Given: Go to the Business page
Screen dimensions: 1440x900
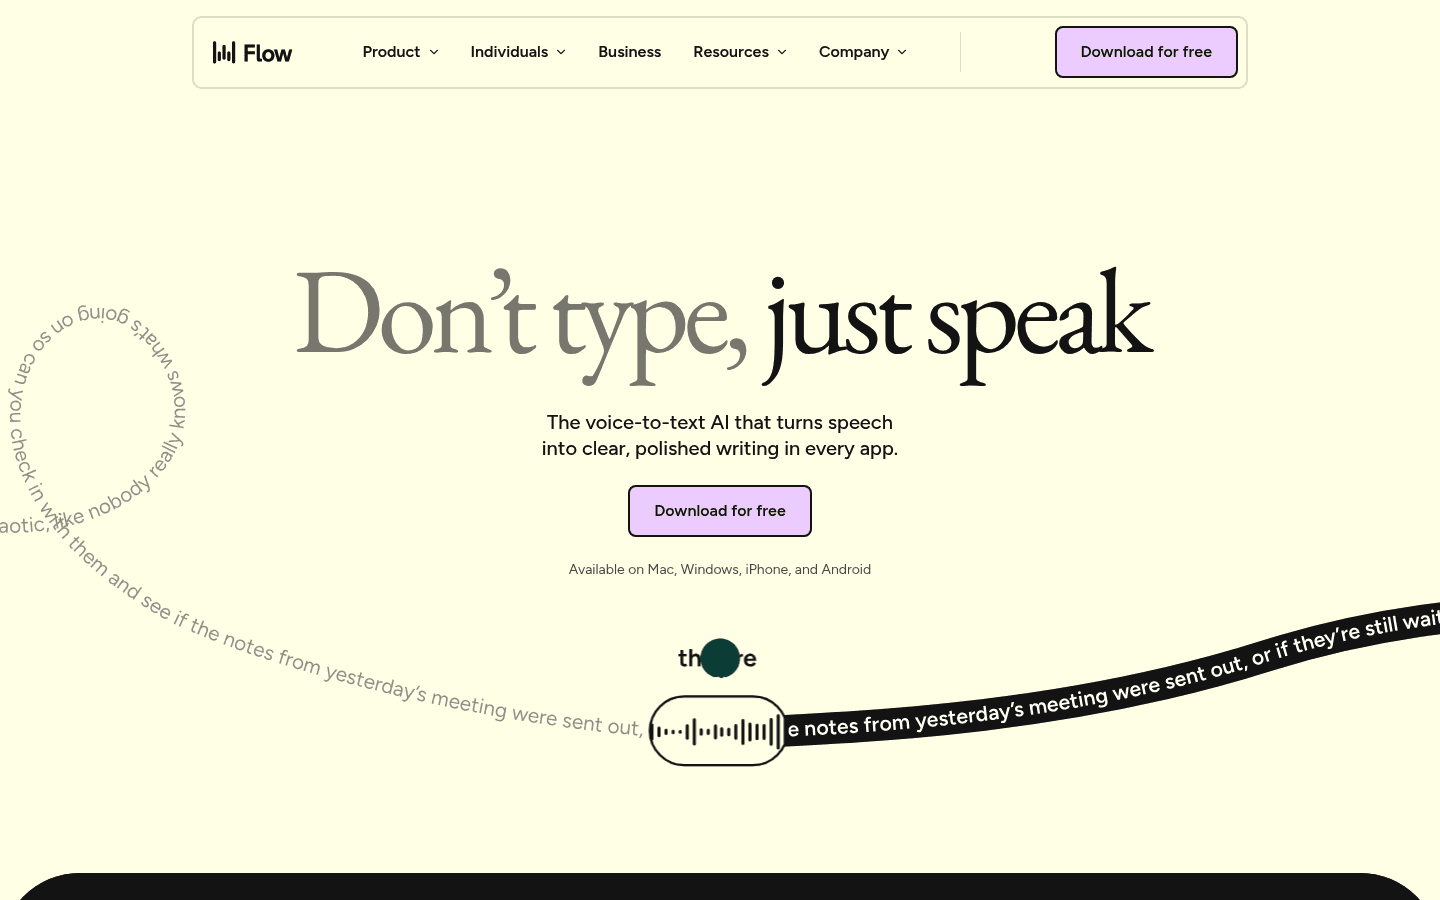Looking at the screenshot, I should point(629,52).
